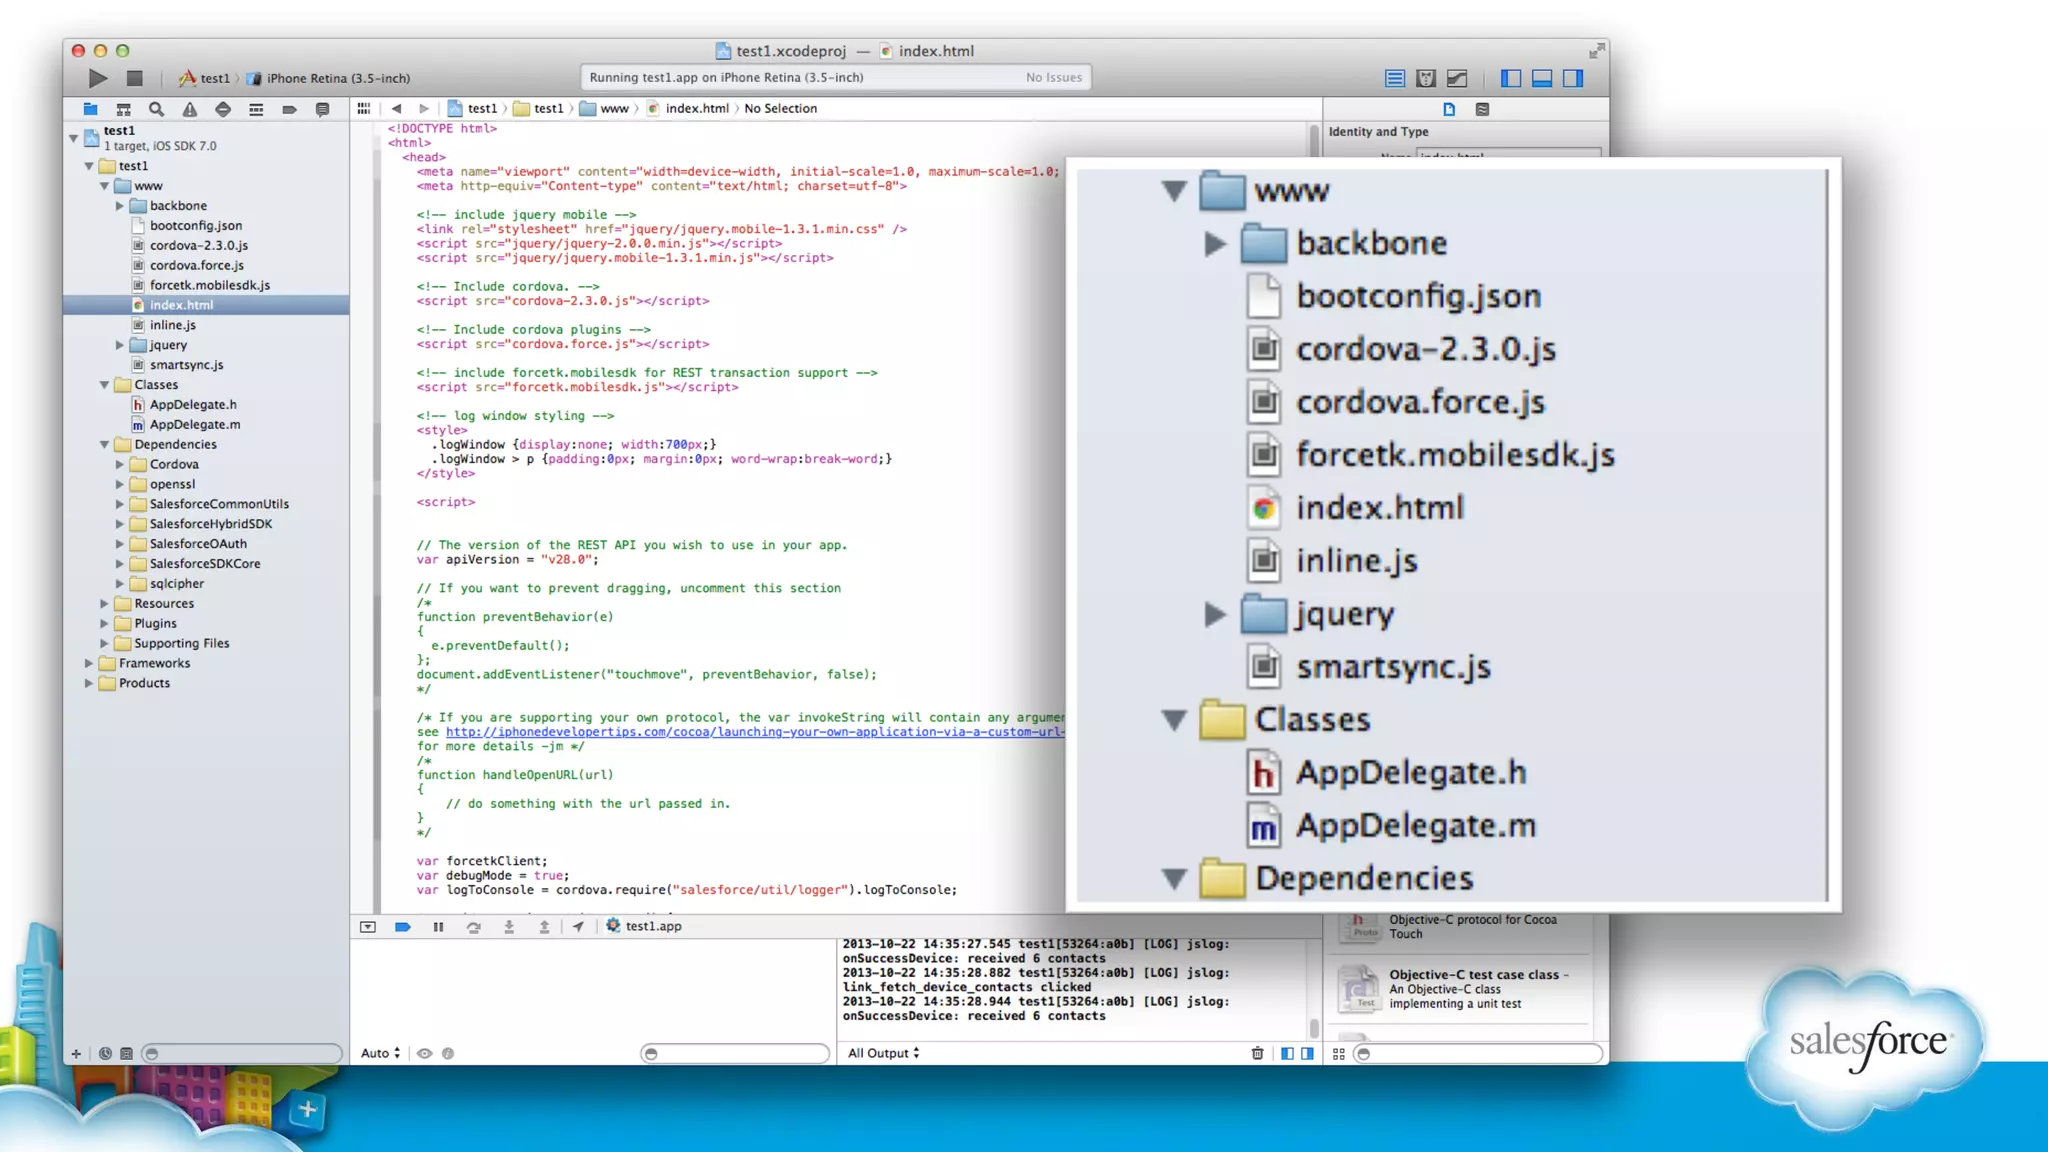Open the Issue navigator warning icon
This screenshot has height=1152, width=2048.
click(189, 109)
